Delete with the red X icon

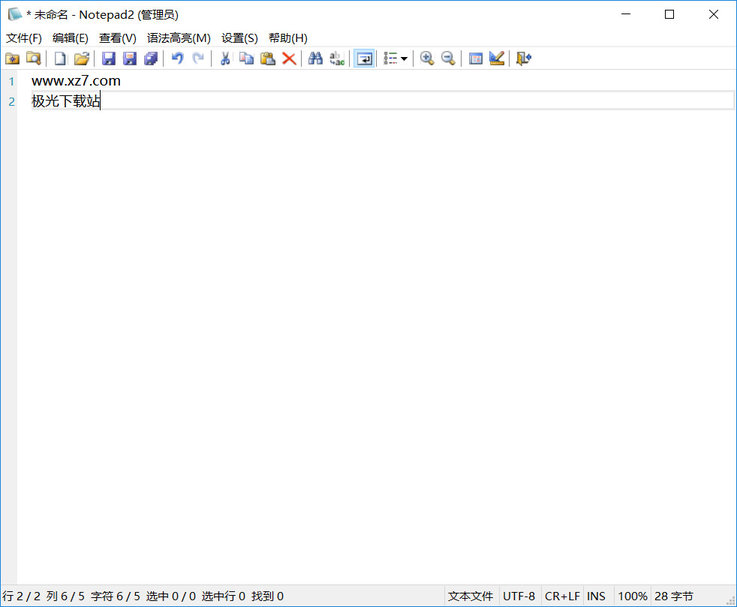(x=289, y=59)
